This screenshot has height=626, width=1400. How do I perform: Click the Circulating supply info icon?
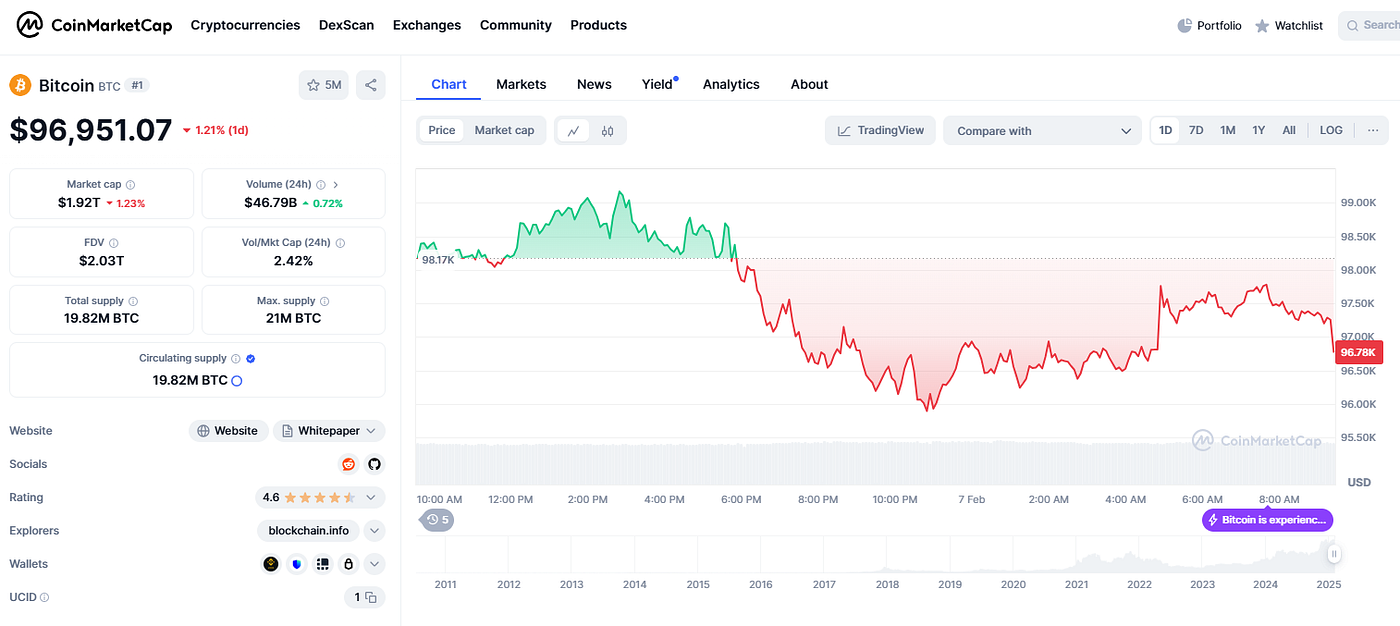pyautogui.click(x=236, y=358)
